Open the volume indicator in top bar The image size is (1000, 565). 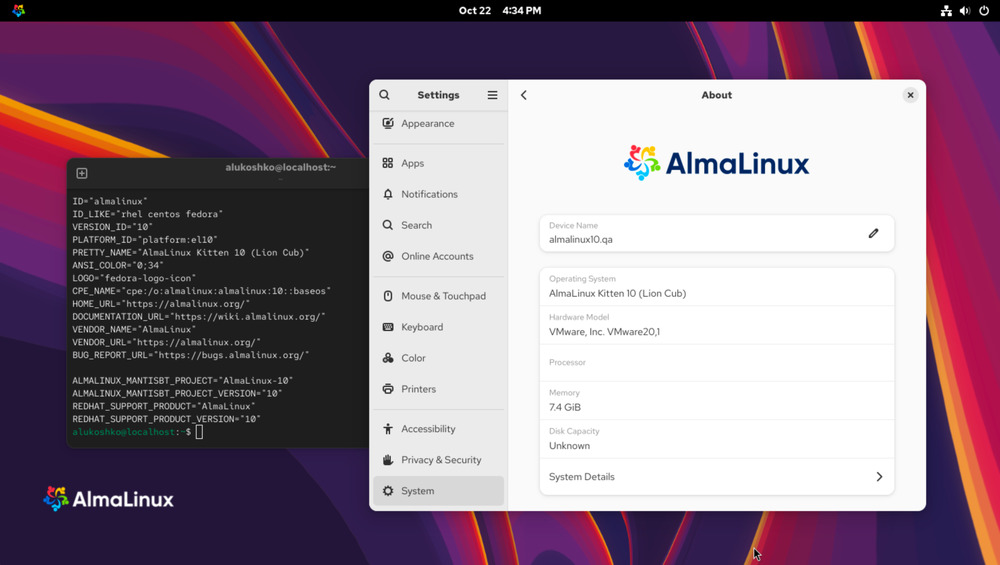pos(965,11)
